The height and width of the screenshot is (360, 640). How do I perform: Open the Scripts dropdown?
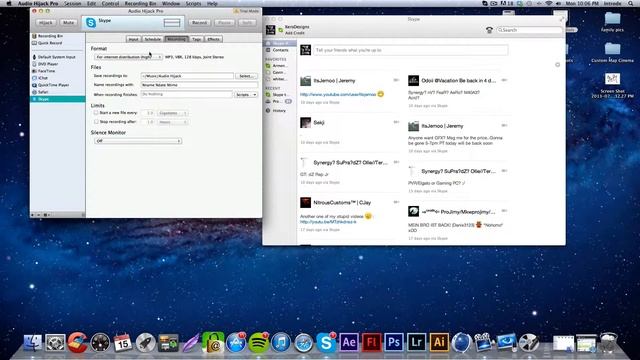point(246,95)
